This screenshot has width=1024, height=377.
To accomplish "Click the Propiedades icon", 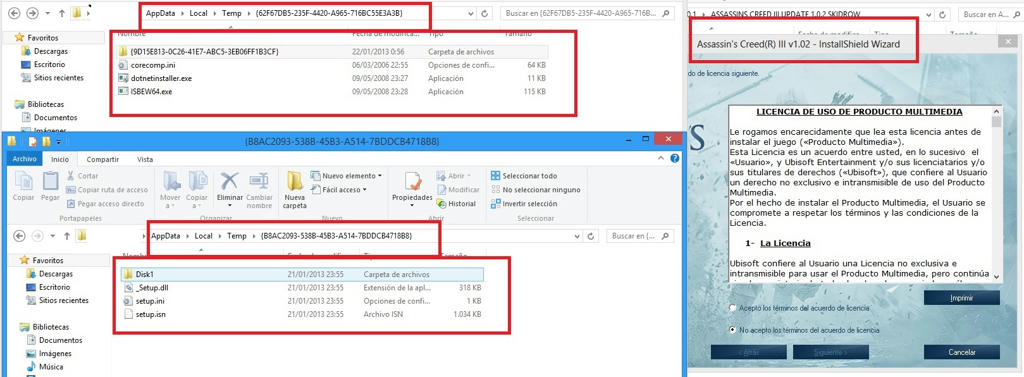I will [412, 181].
